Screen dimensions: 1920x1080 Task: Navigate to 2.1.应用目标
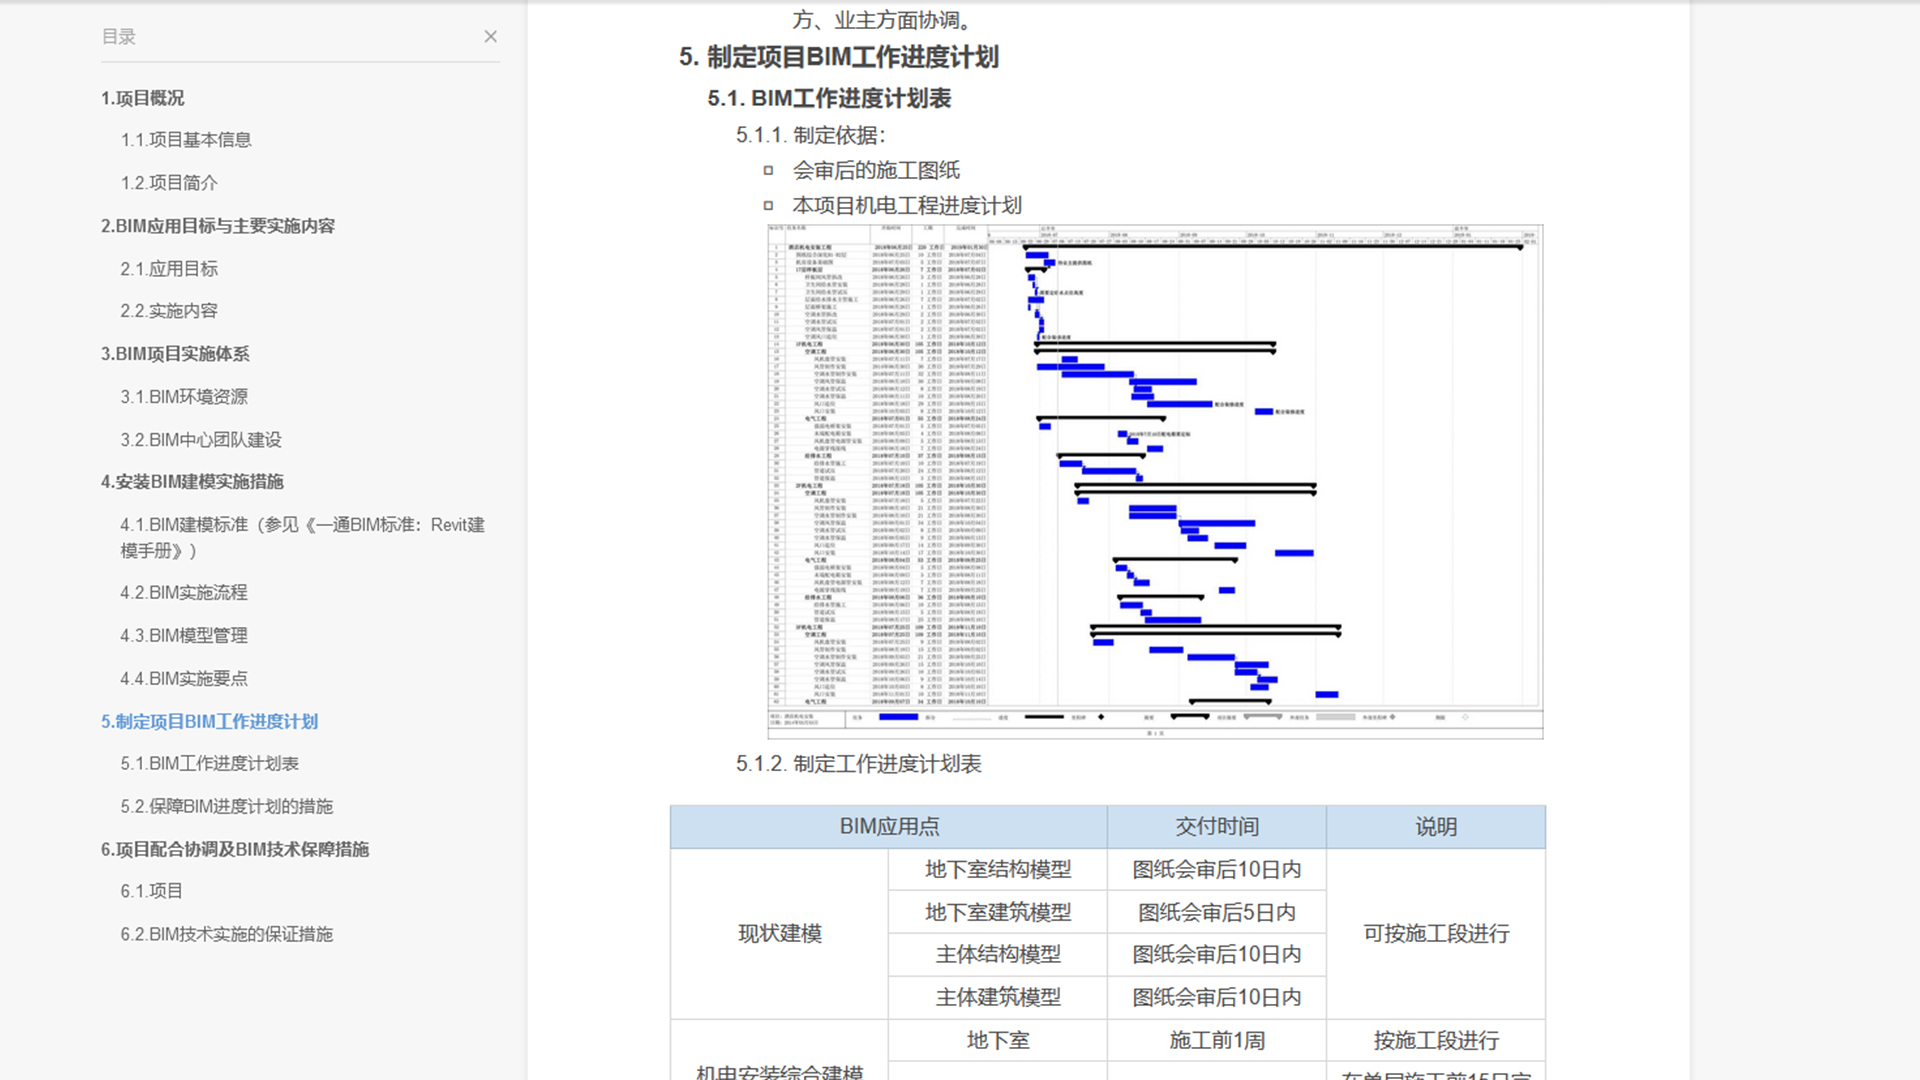pos(169,269)
